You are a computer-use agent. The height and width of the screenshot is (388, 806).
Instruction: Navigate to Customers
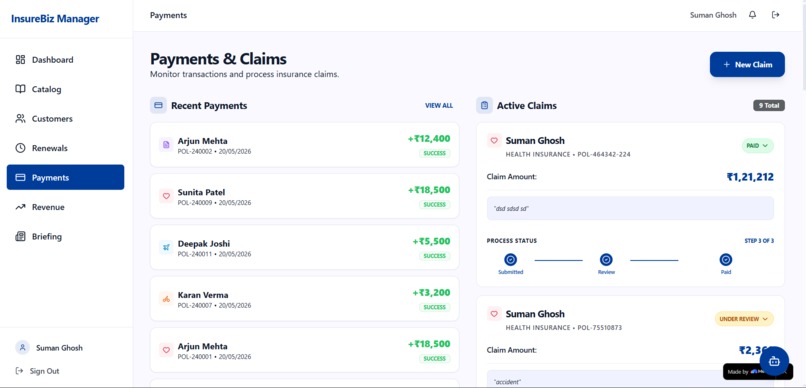click(x=65, y=119)
